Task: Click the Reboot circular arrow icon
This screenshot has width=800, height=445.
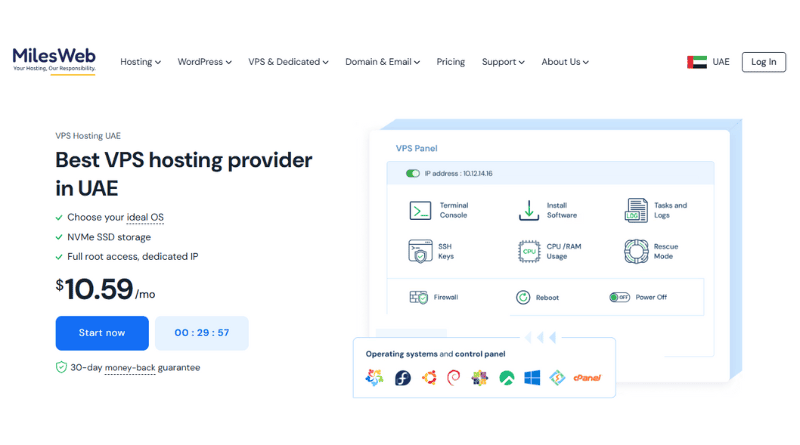Action: pos(523,297)
